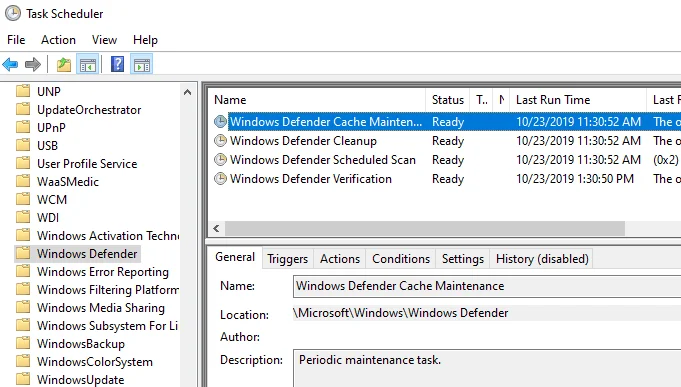Open the Help menu
The width and height of the screenshot is (681, 387).
pos(145,40)
